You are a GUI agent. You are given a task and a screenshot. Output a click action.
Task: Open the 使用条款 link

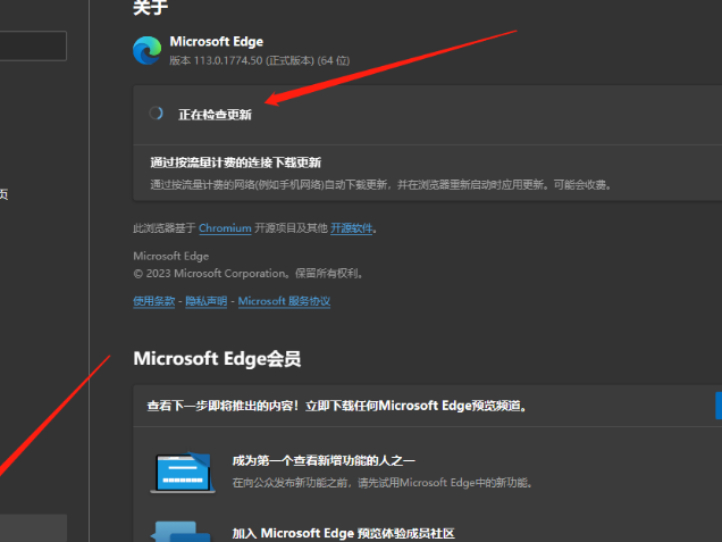click(x=154, y=301)
